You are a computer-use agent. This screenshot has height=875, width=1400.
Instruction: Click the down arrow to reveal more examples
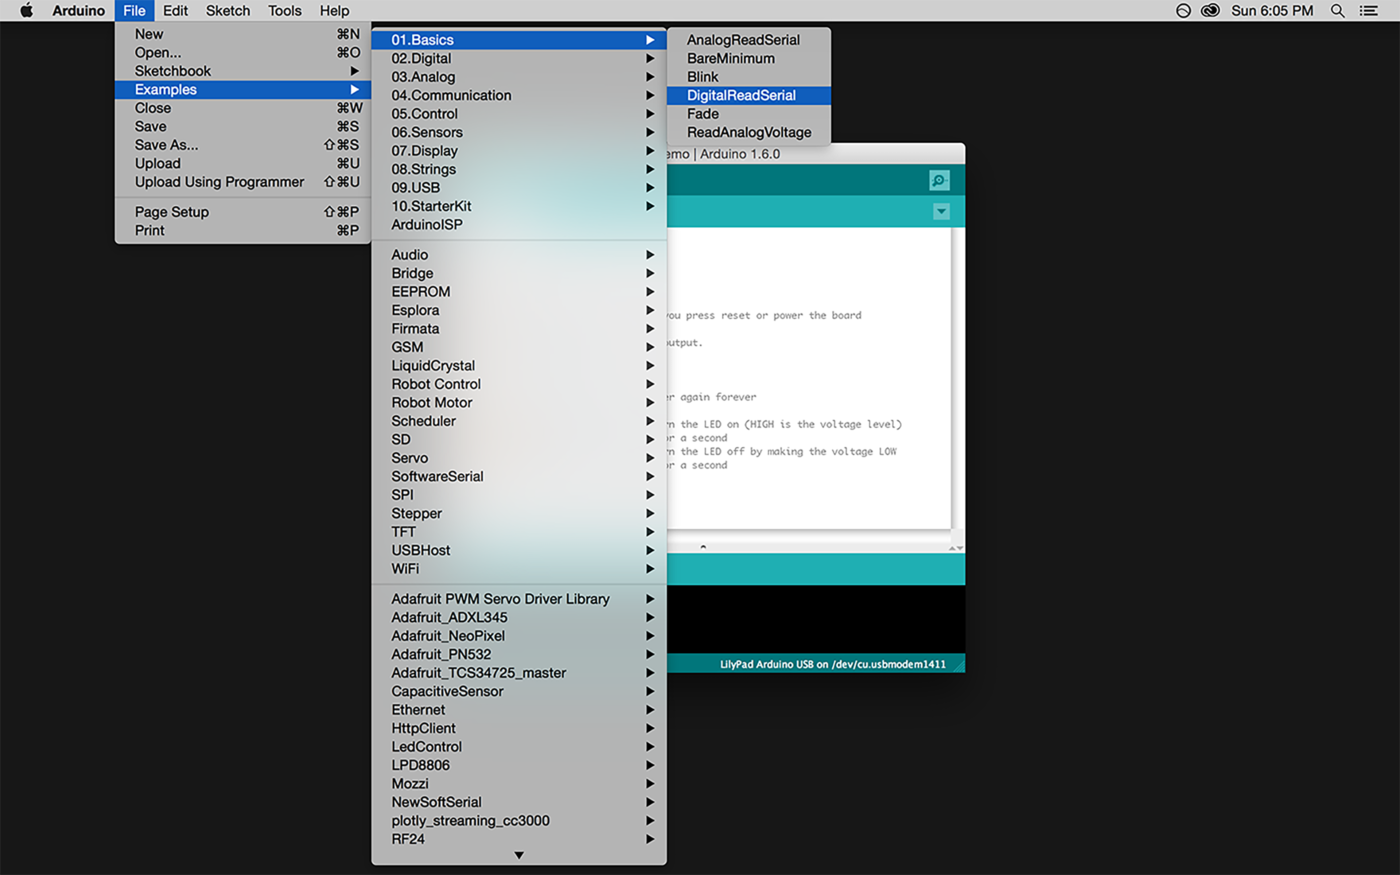[x=519, y=856]
